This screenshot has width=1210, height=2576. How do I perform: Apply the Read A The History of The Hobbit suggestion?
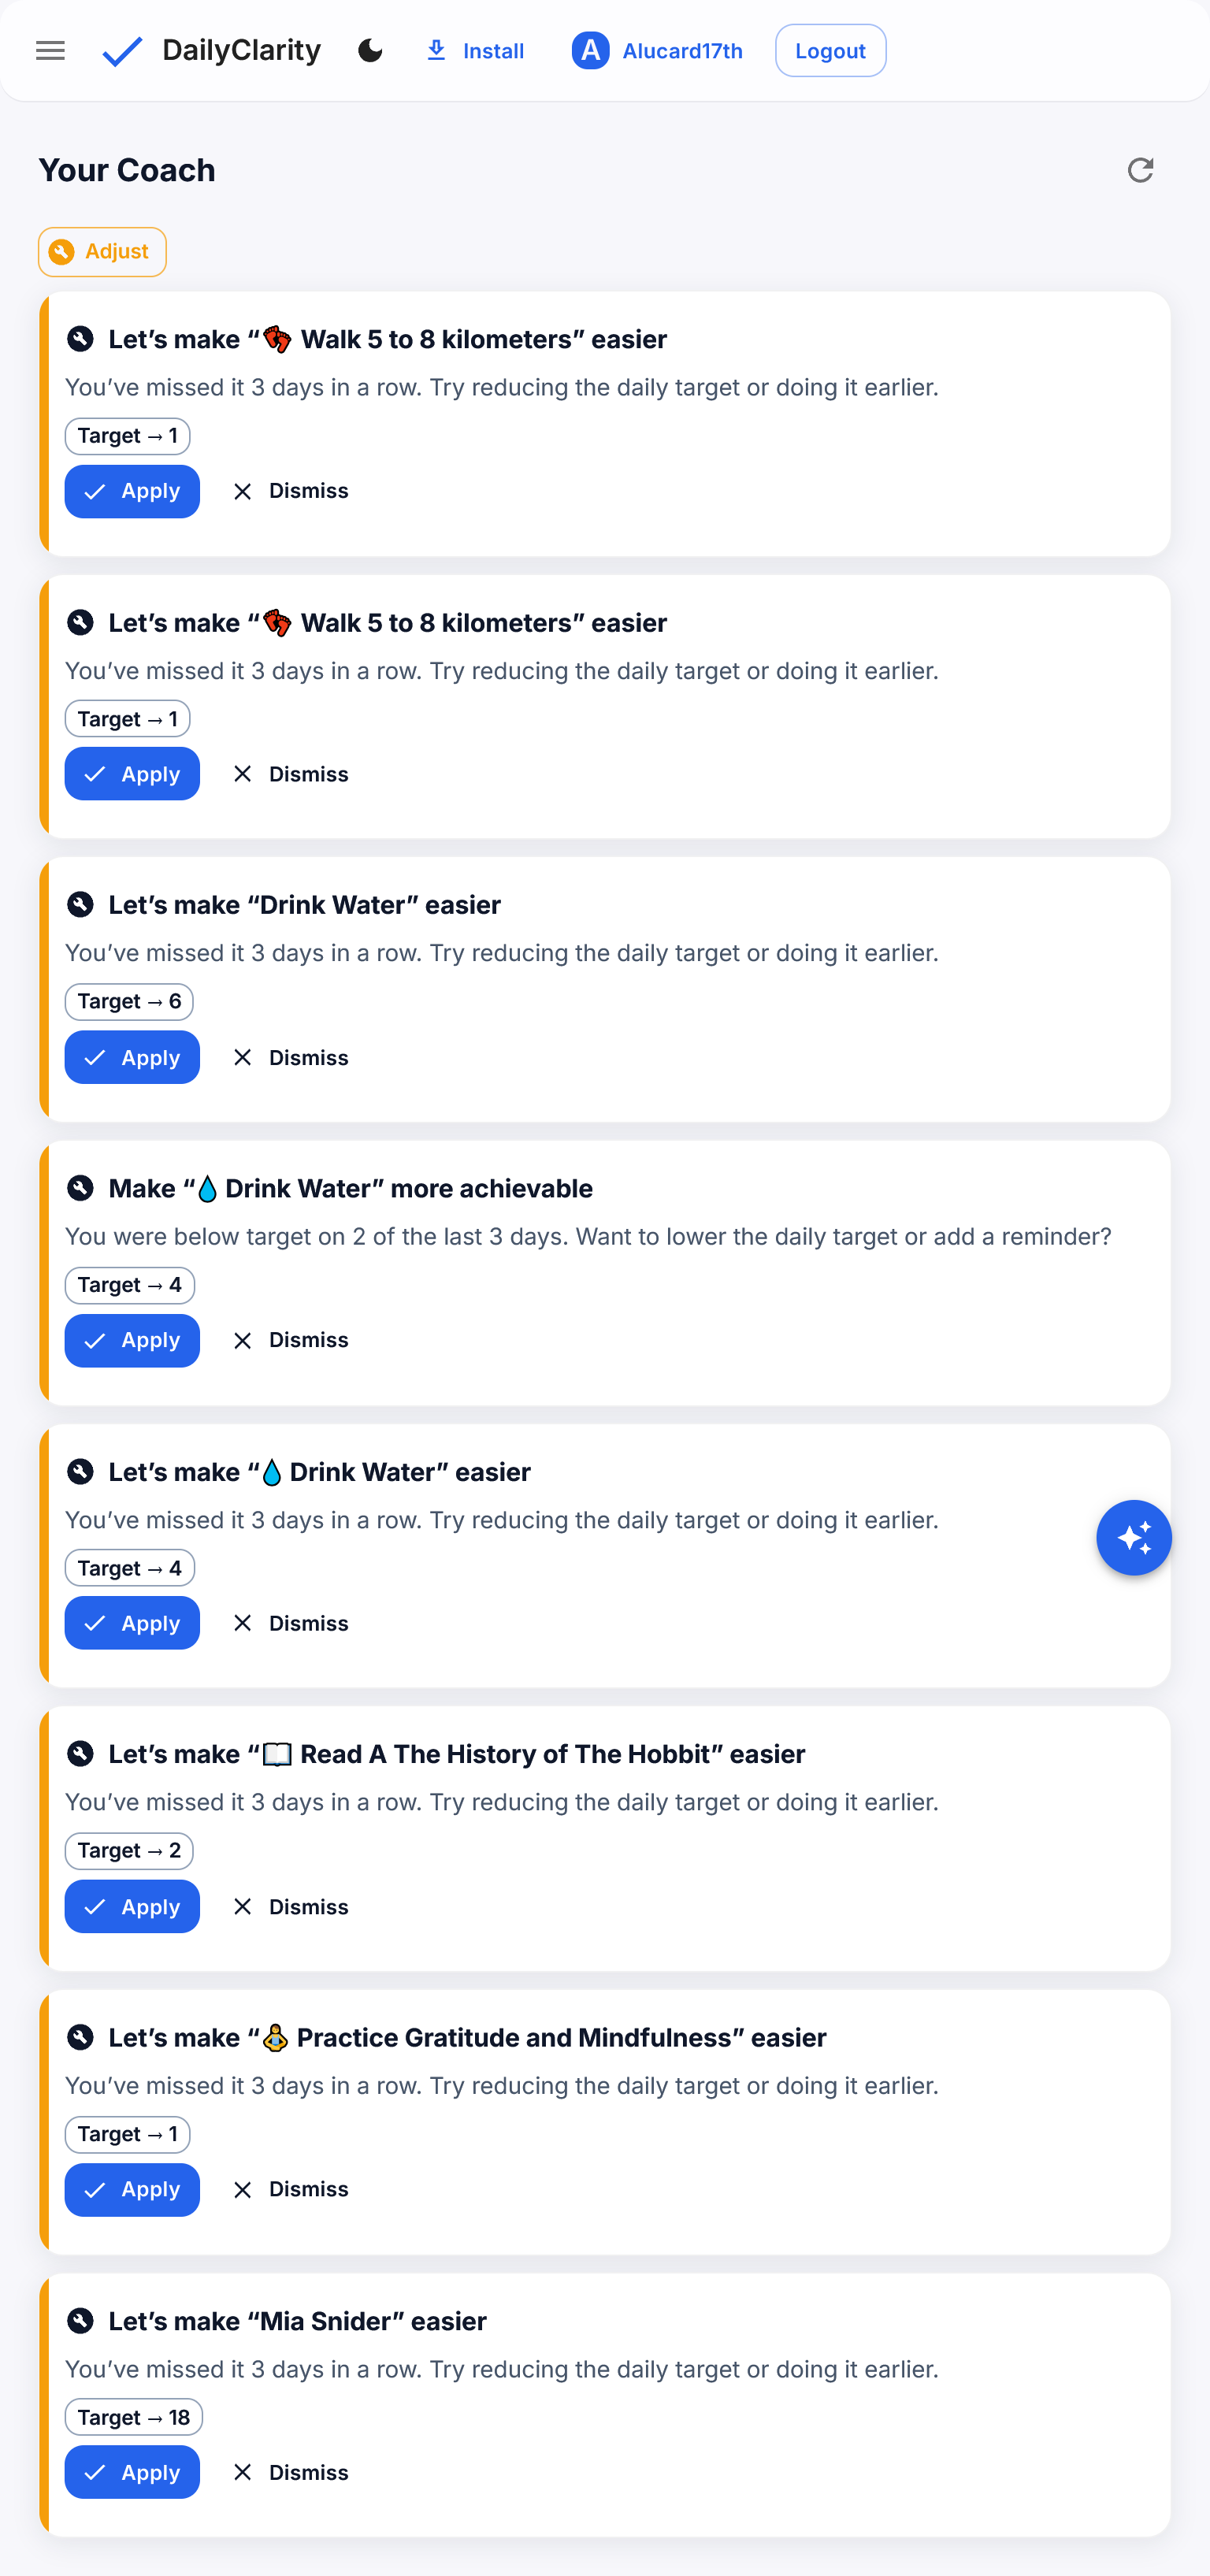coord(132,1906)
